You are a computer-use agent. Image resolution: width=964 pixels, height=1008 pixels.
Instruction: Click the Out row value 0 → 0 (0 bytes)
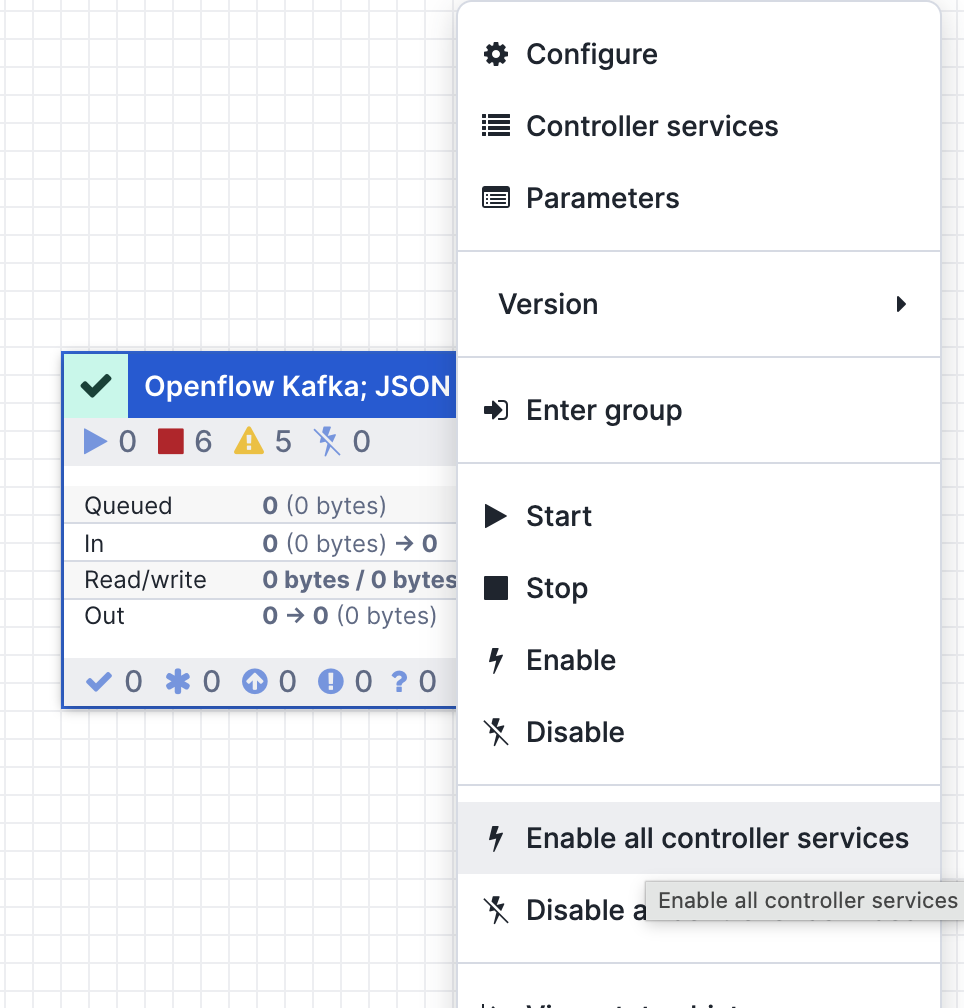click(350, 616)
